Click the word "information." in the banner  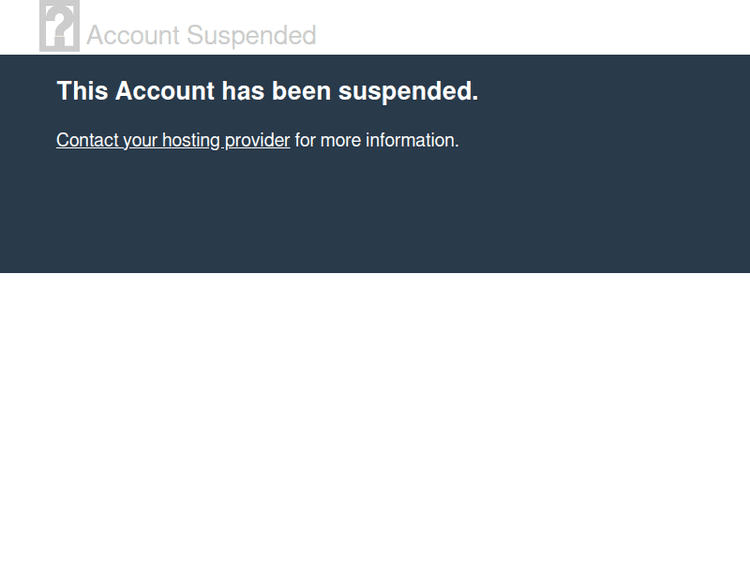pyautogui.click(x=412, y=140)
